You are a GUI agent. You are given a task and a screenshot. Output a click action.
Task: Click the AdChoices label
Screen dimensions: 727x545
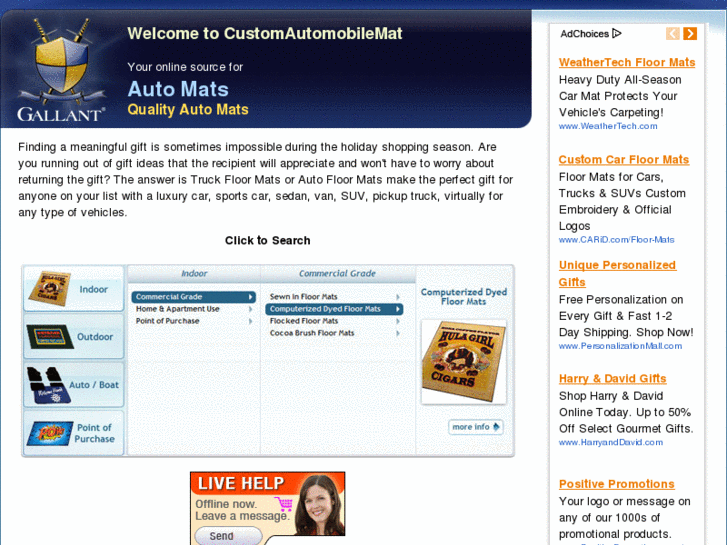click(x=584, y=34)
